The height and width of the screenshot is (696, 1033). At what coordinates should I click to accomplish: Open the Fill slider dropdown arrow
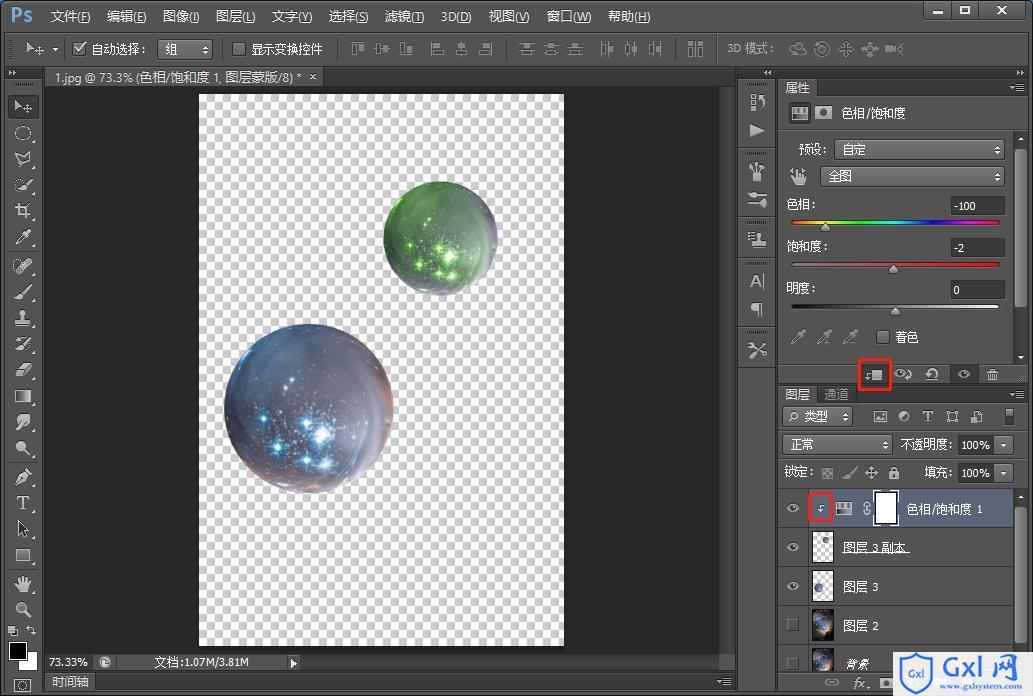click(x=1003, y=473)
